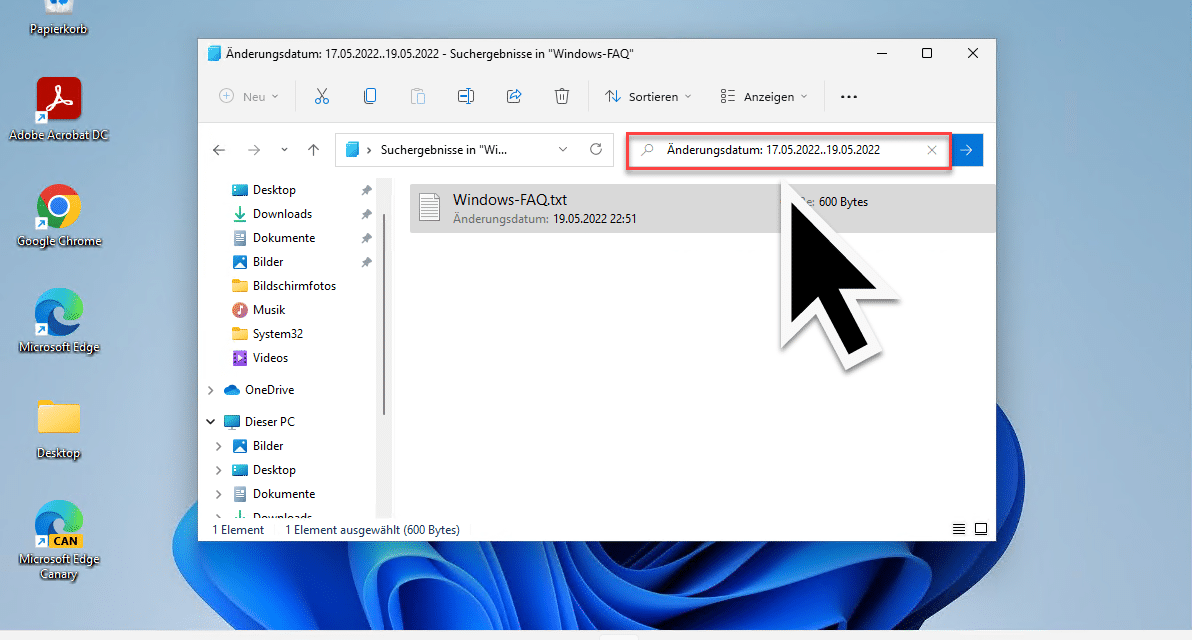Screen dimensions: 1192x640
Task: Click inside the Änderungsdatum search field
Action: point(788,150)
